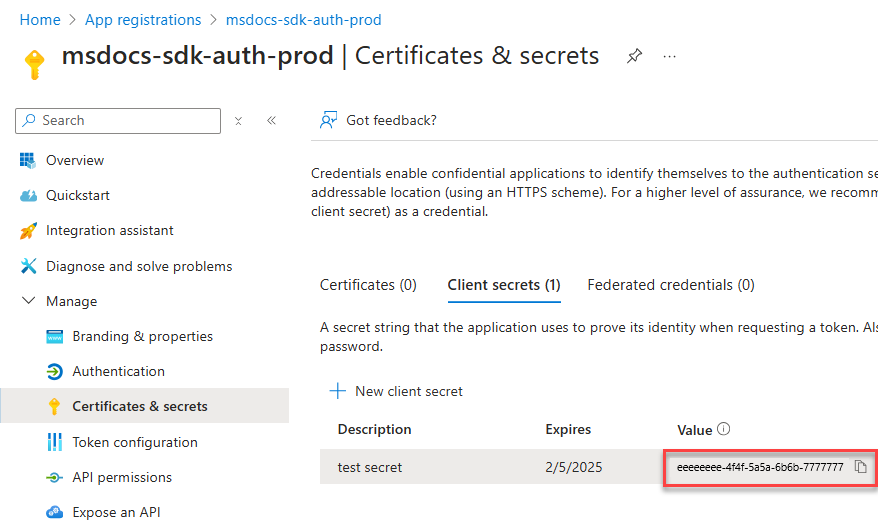This screenshot has width=878, height=527.
Task: Open Authentication in the Manage menu
Action: click(118, 371)
